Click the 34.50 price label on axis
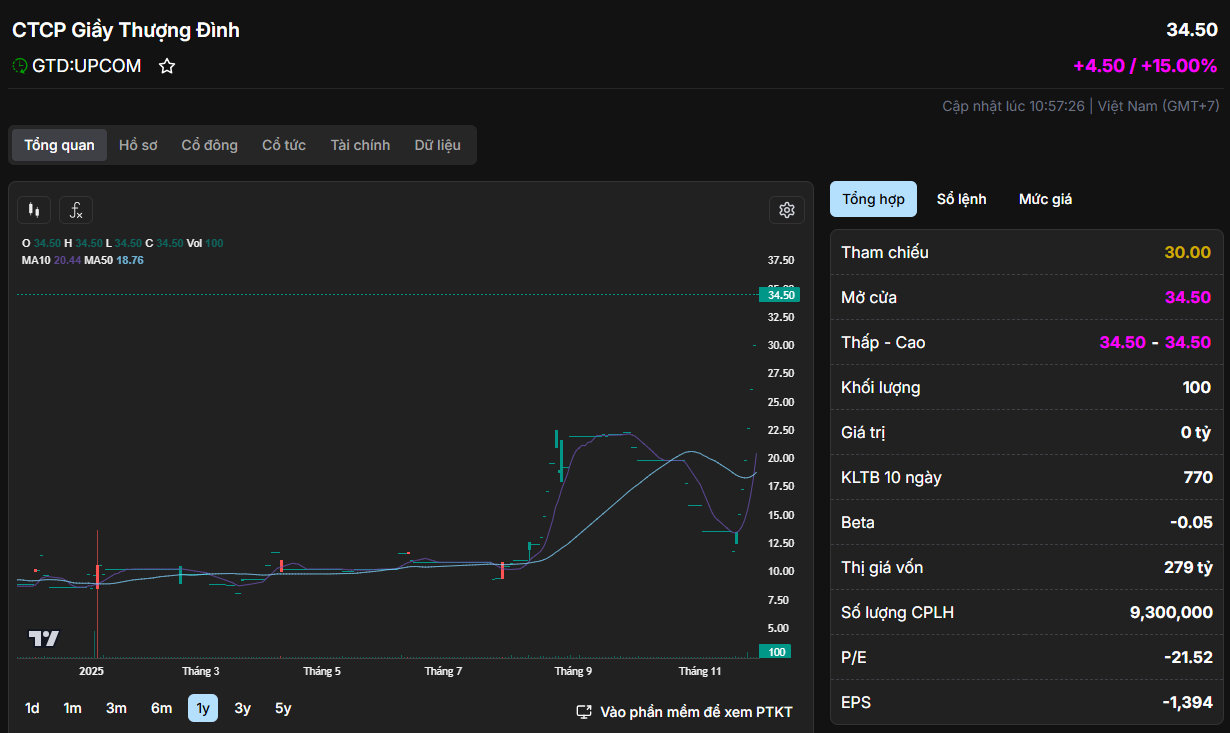 point(780,295)
